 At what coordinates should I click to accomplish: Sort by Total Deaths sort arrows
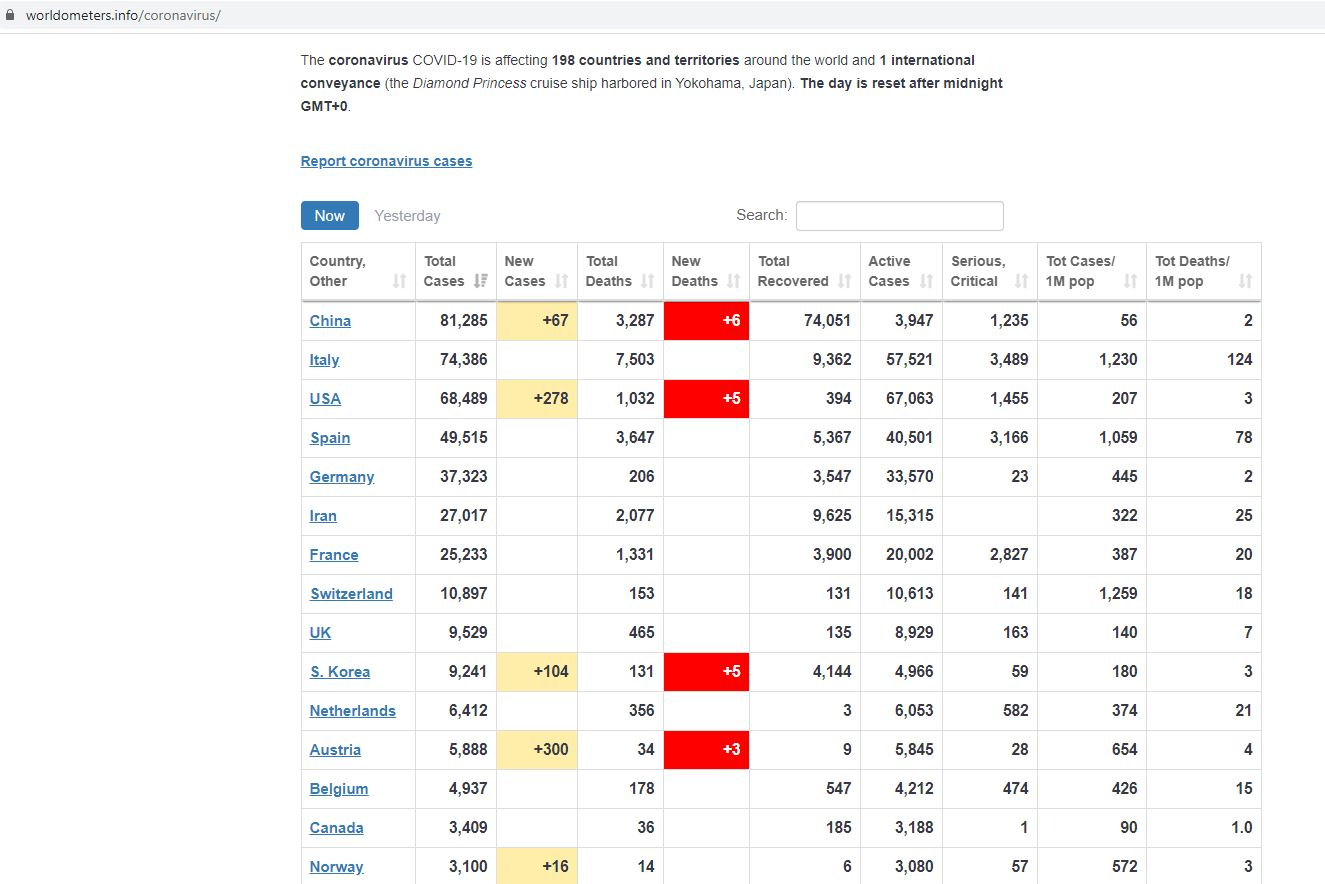pyautogui.click(x=647, y=281)
